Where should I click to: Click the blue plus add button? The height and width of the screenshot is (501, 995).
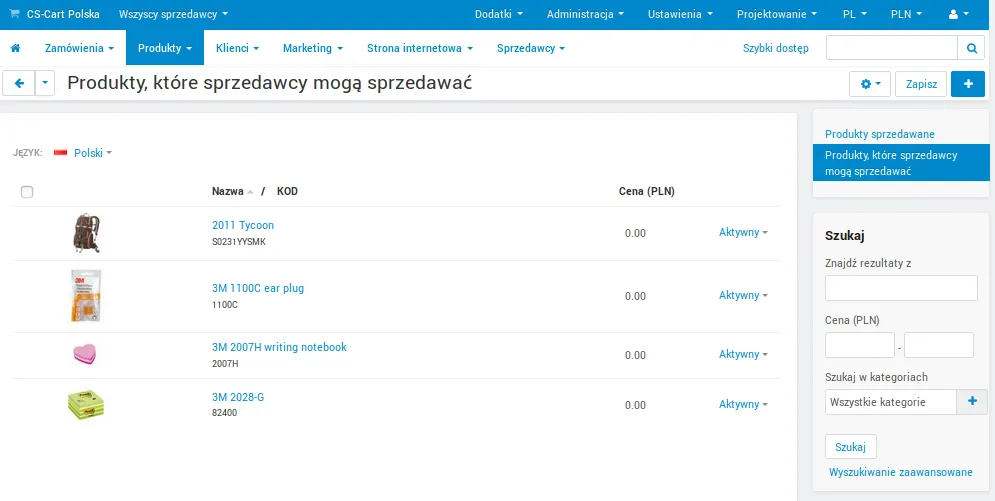968,84
